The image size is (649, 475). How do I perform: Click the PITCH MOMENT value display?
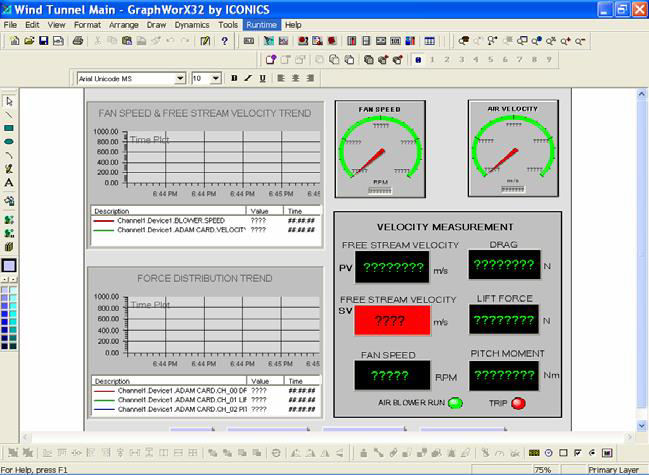pos(504,376)
